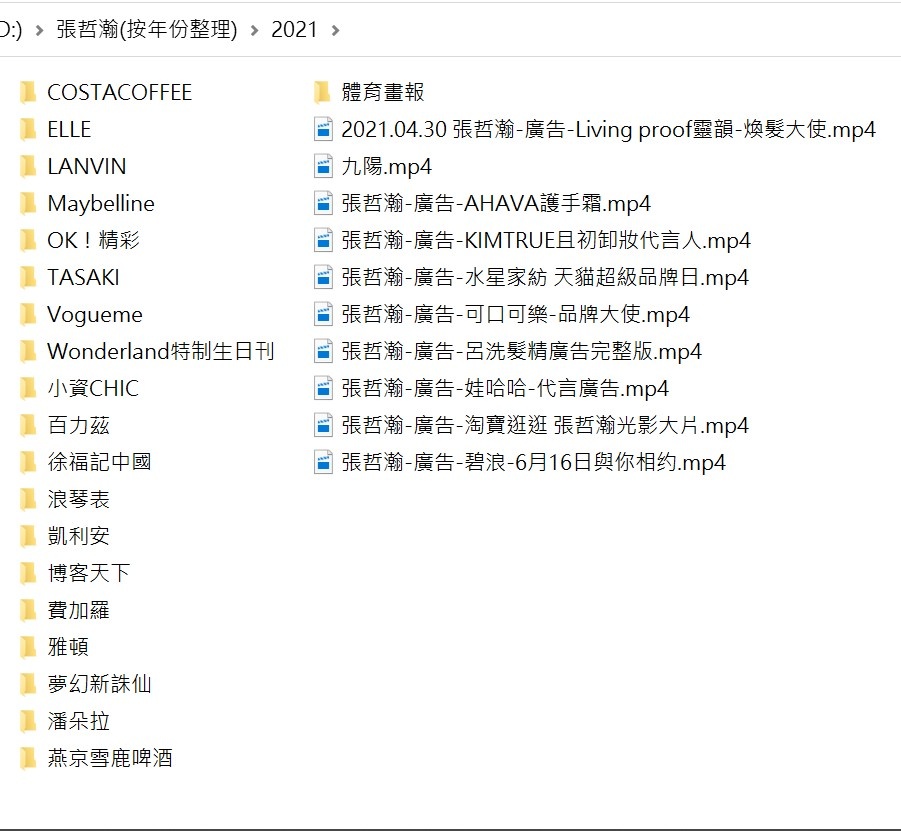Select the 可口可樂-品牌大使 video file icon
This screenshot has height=831, width=901.
coord(324,314)
